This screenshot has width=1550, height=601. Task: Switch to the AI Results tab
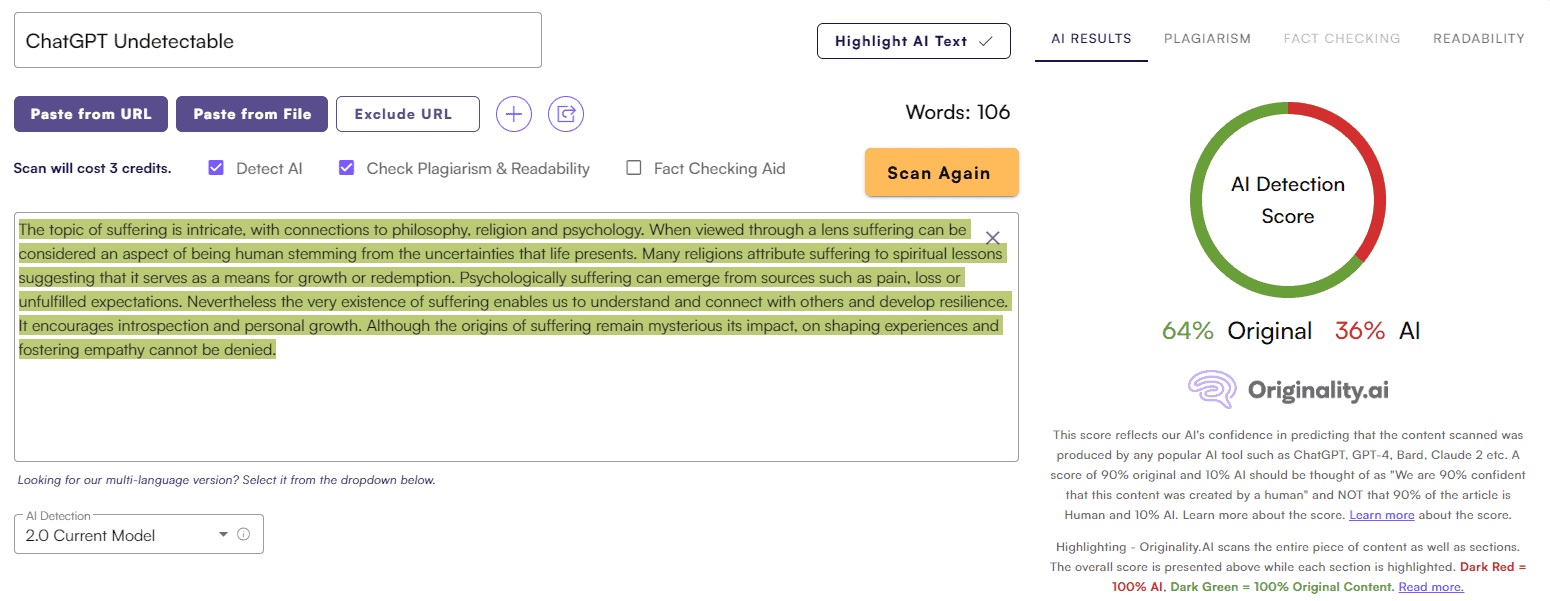coord(1091,39)
